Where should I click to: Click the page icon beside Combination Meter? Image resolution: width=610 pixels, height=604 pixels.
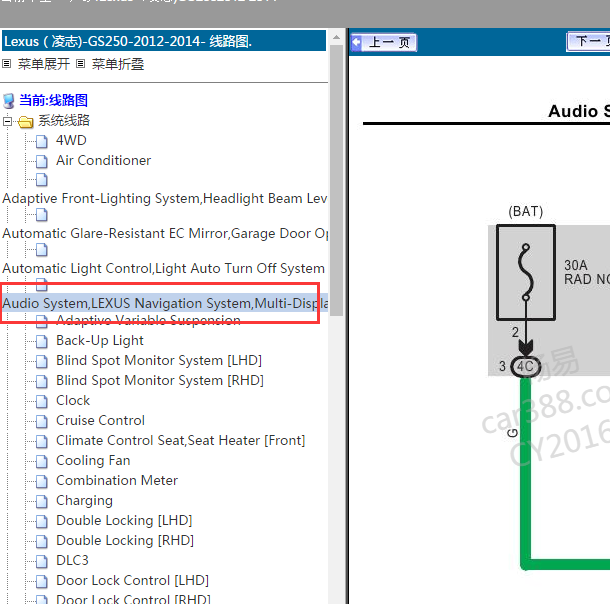click(42, 481)
